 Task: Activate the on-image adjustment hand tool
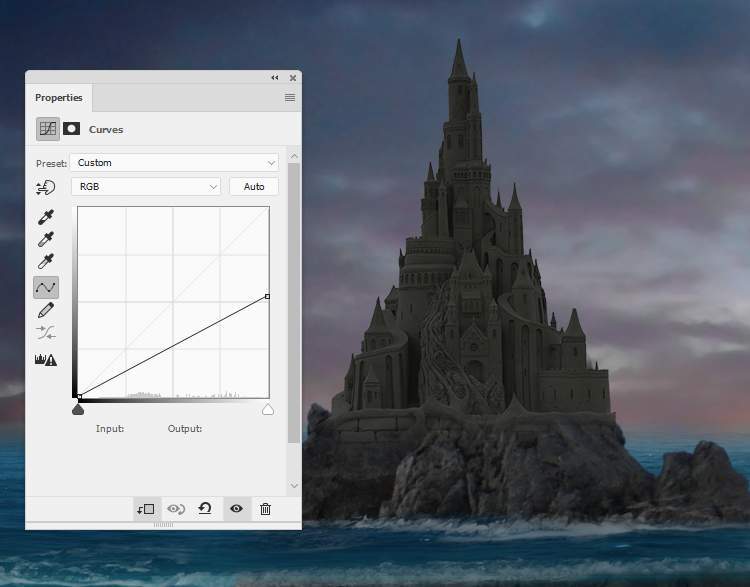coord(45,187)
